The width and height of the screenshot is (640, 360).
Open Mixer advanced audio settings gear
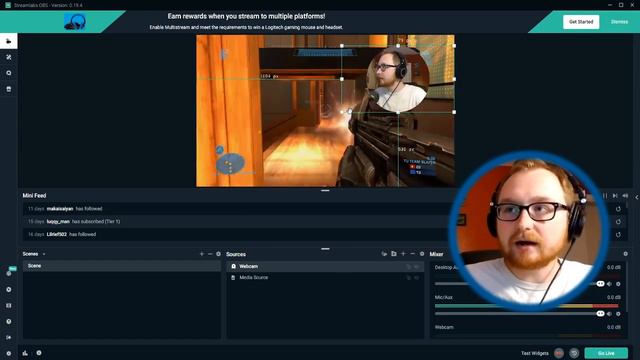tap(625, 254)
